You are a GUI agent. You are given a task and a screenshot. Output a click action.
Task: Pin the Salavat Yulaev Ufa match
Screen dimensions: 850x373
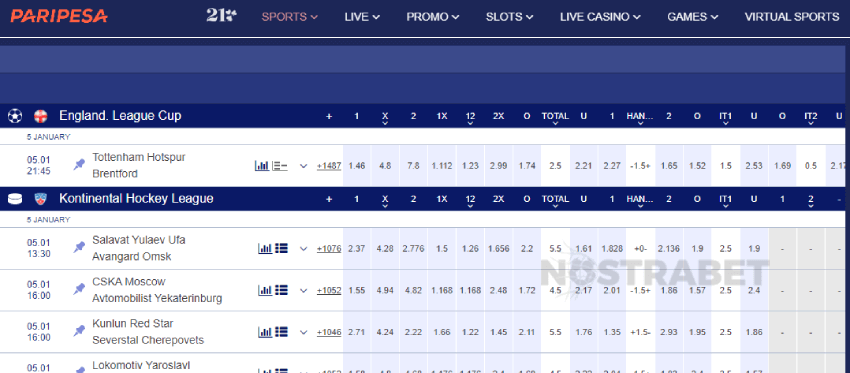pyautogui.click(x=79, y=248)
